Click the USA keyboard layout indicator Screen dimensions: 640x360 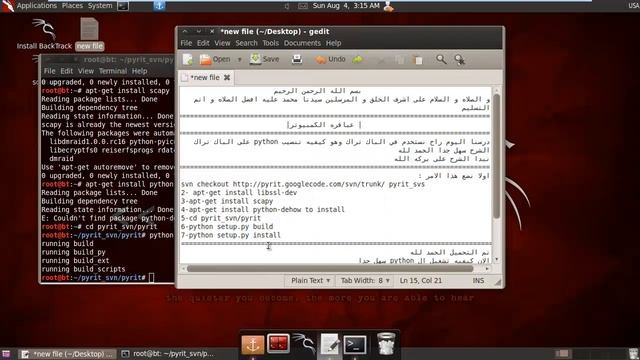(x=633, y=6)
